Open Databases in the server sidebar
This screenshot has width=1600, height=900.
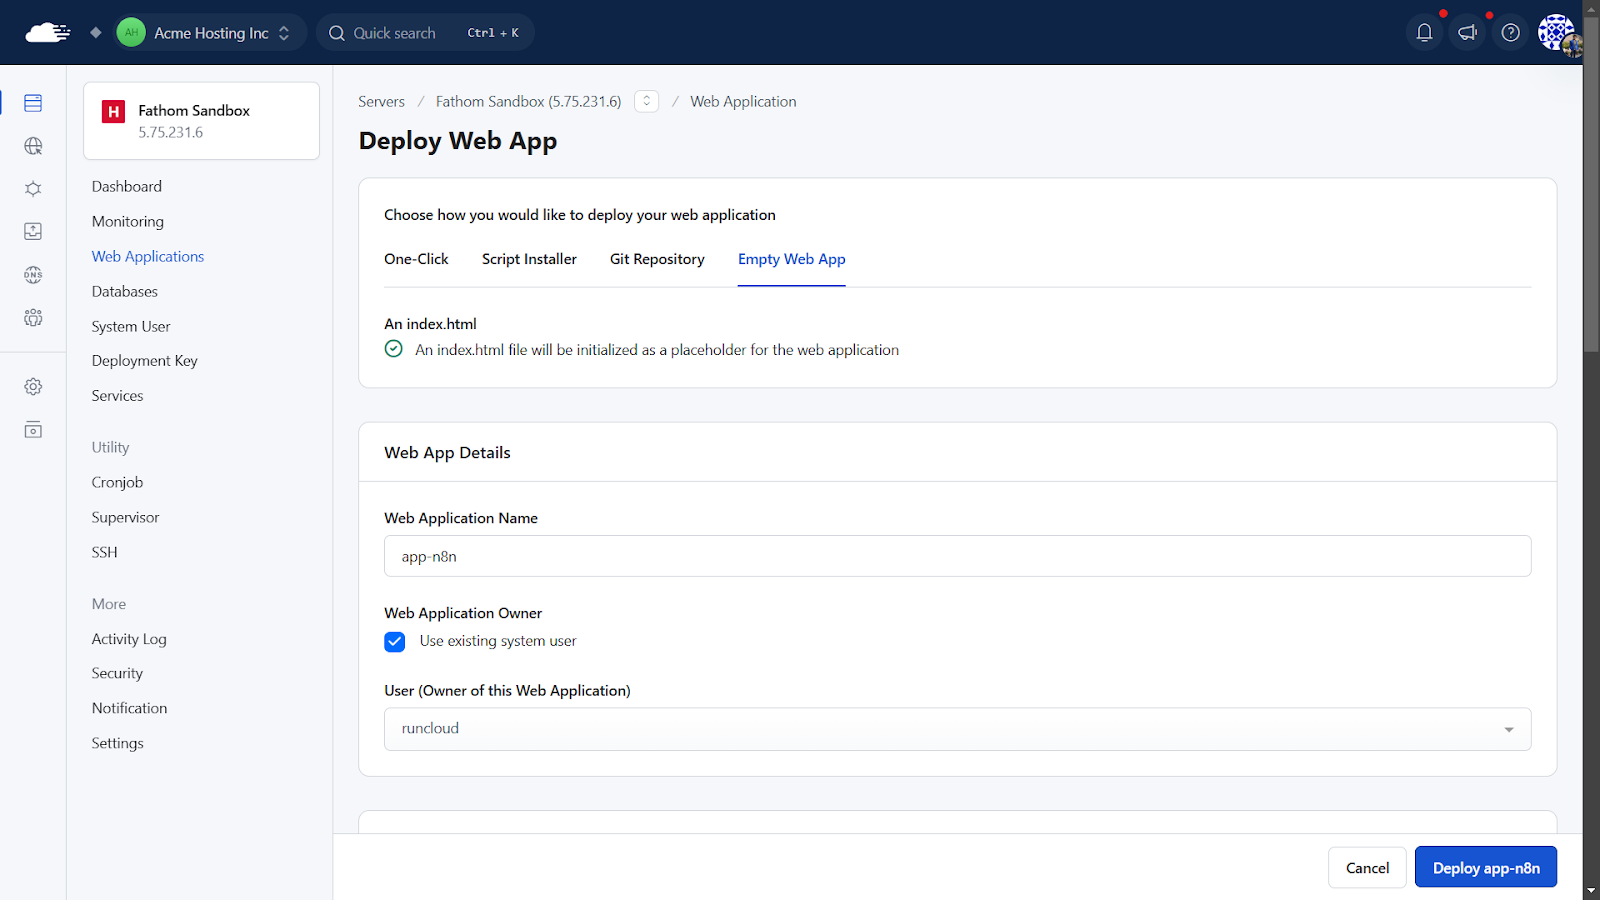(x=125, y=292)
